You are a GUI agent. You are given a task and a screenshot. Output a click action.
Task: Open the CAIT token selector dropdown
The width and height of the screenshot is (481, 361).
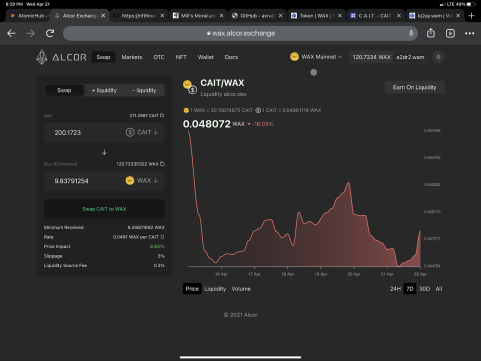pos(142,132)
